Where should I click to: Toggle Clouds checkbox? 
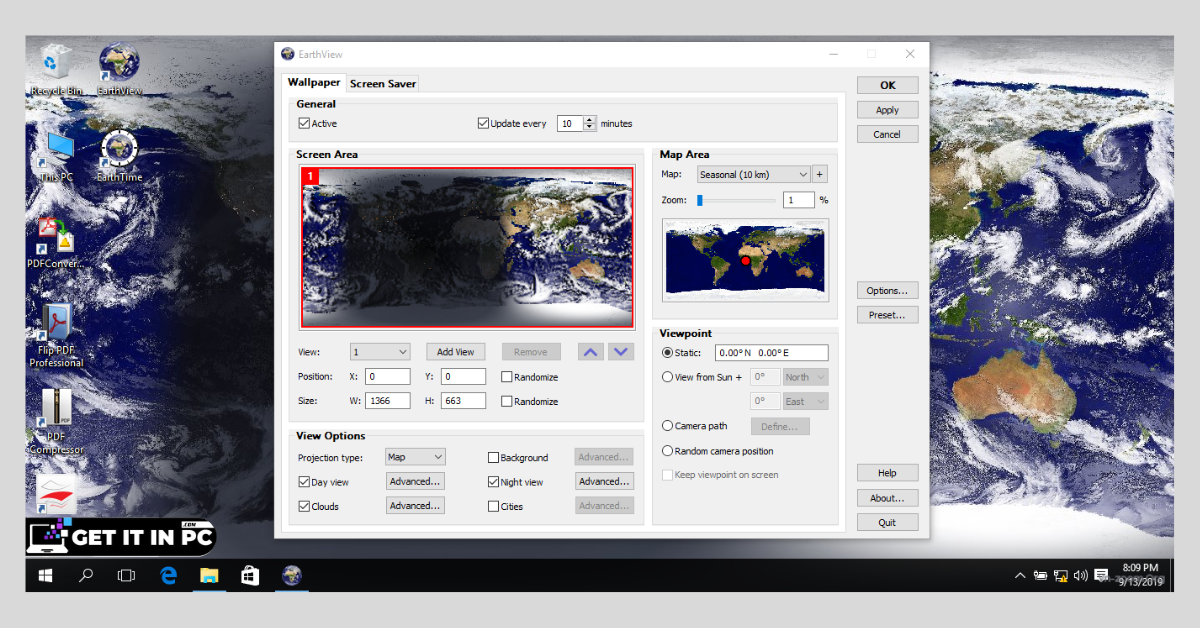click(304, 506)
